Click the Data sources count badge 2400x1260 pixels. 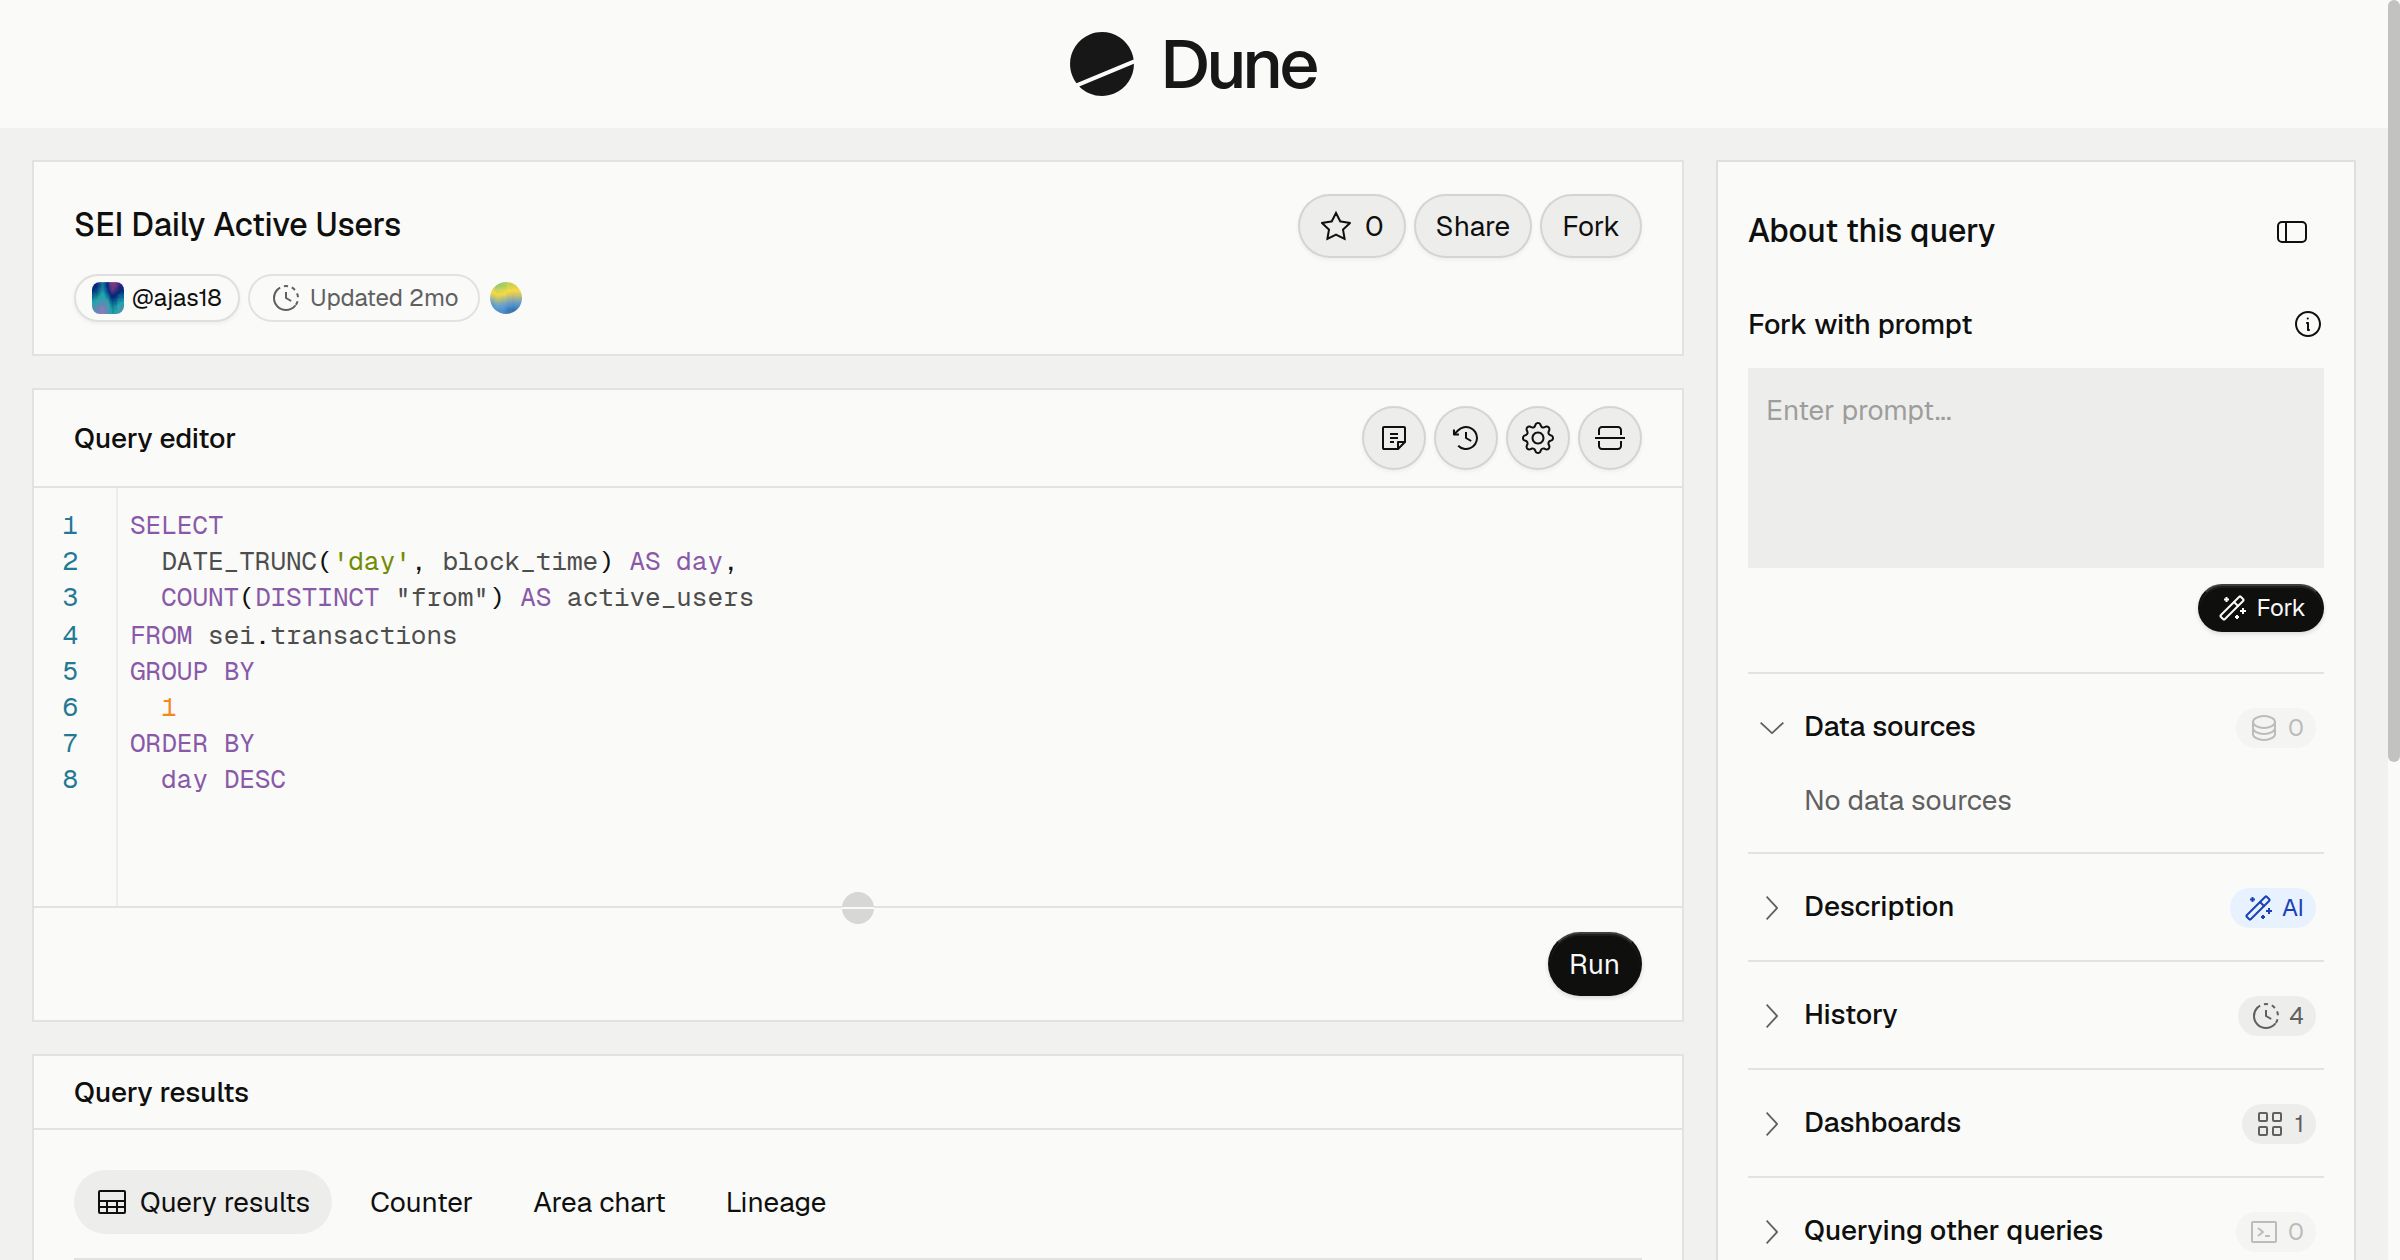[2276, 728]
